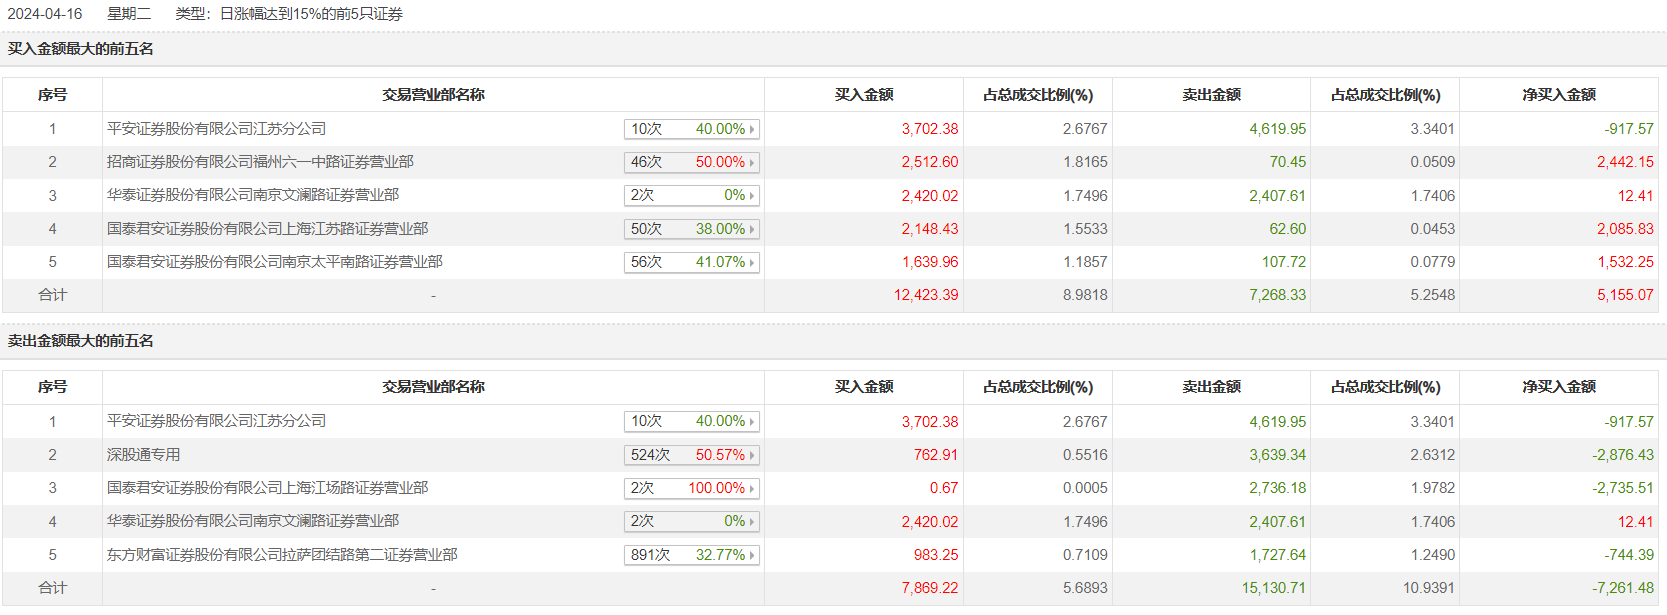This screenshot has height=615, width=1667.
Task: Click 平安证券江苏分公司 in the top buy table
Action: pyautogui.click(x=216, y=129)
